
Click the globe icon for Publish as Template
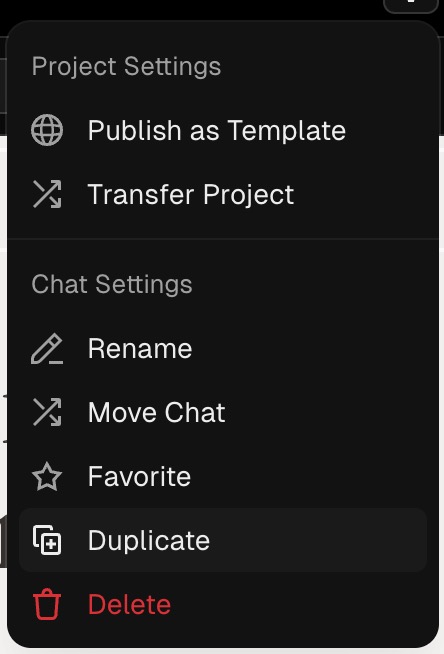pyautogui.click(x=47, y=130)
